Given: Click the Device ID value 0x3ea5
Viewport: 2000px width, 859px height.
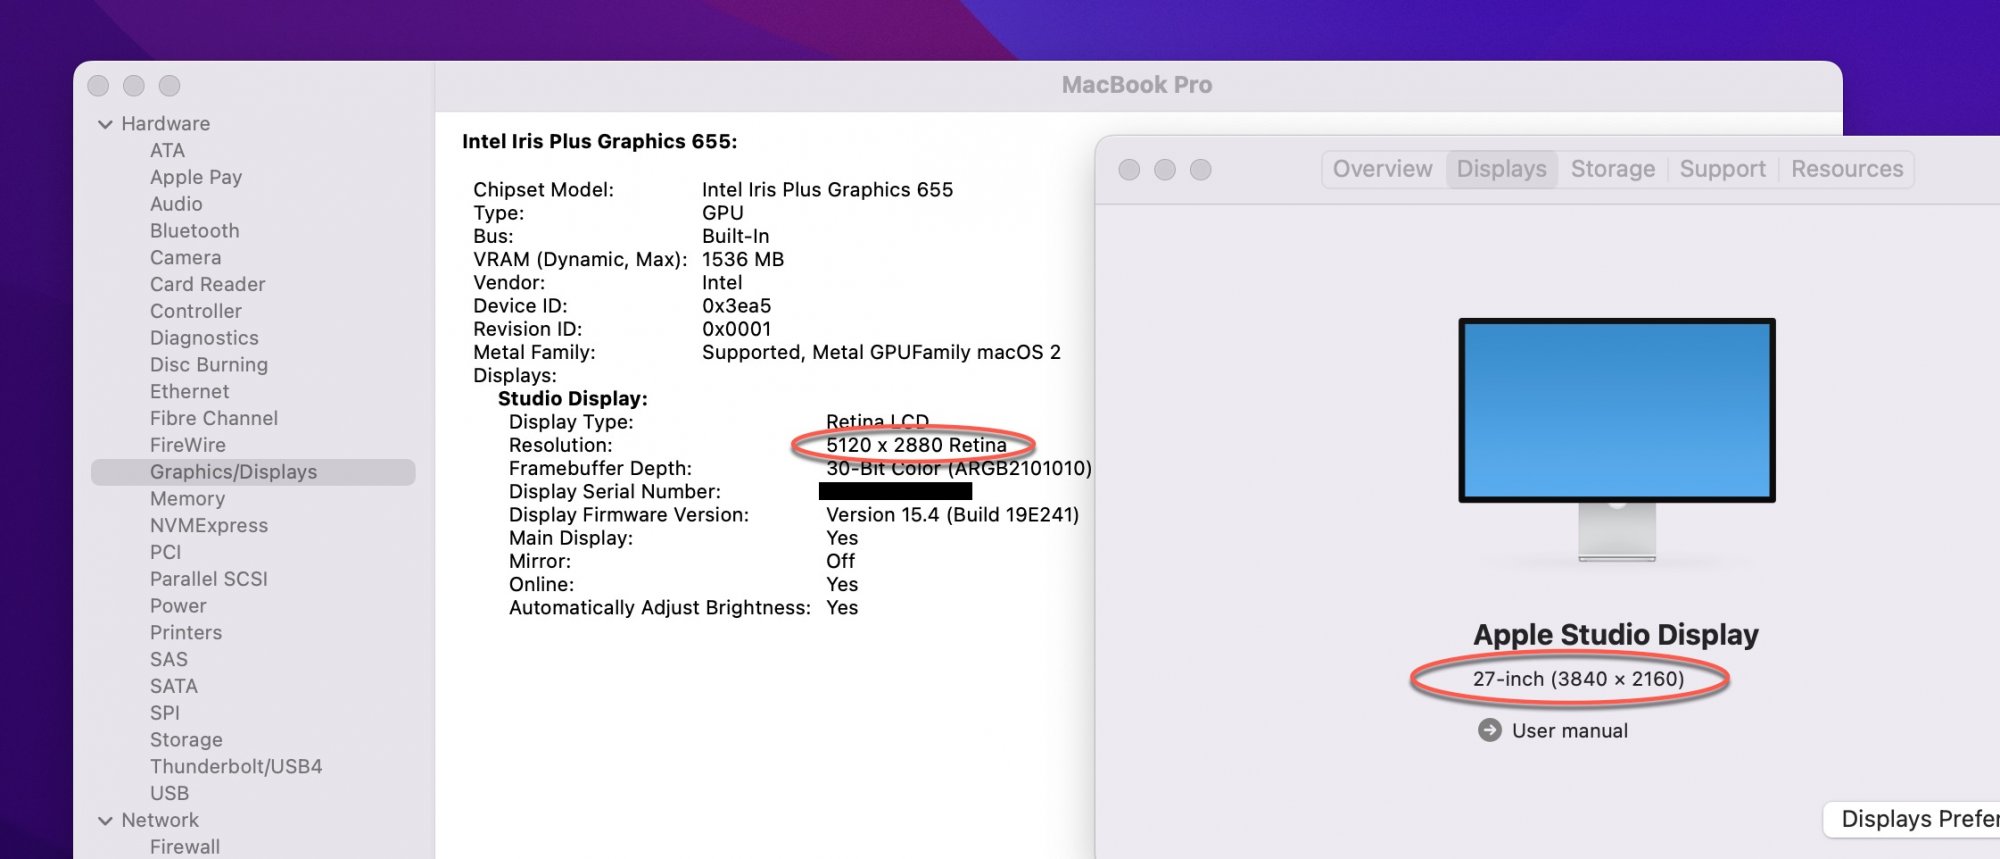Looking at the screenshot, I should (x=736, y=306).
